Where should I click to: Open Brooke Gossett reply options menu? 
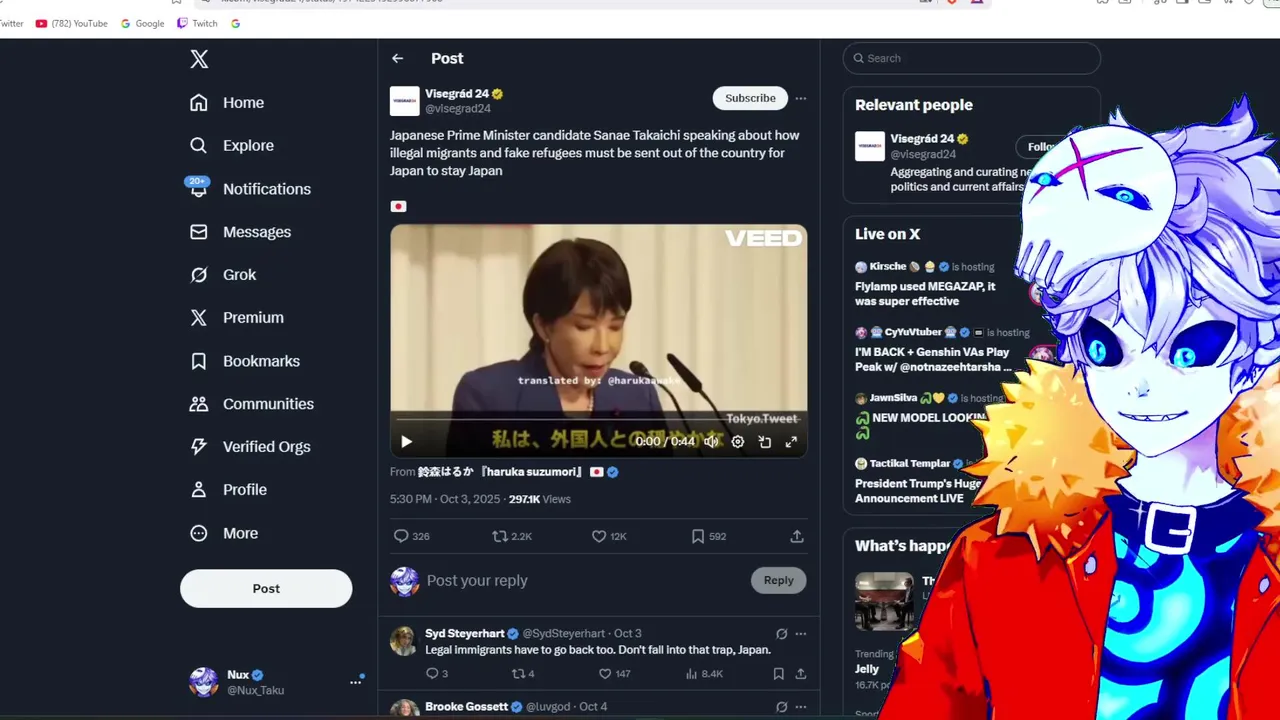(800, 707)
